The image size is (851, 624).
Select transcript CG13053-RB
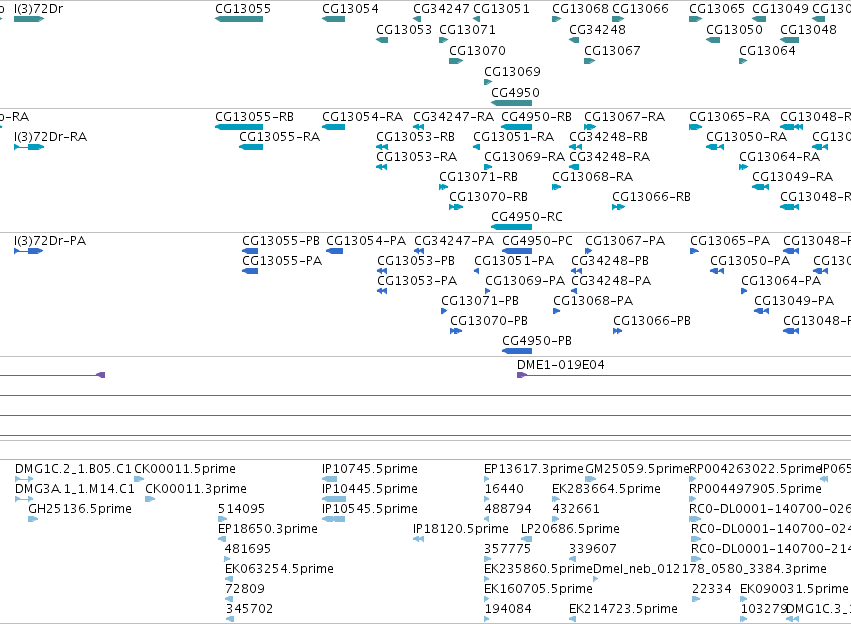[416, 137]
